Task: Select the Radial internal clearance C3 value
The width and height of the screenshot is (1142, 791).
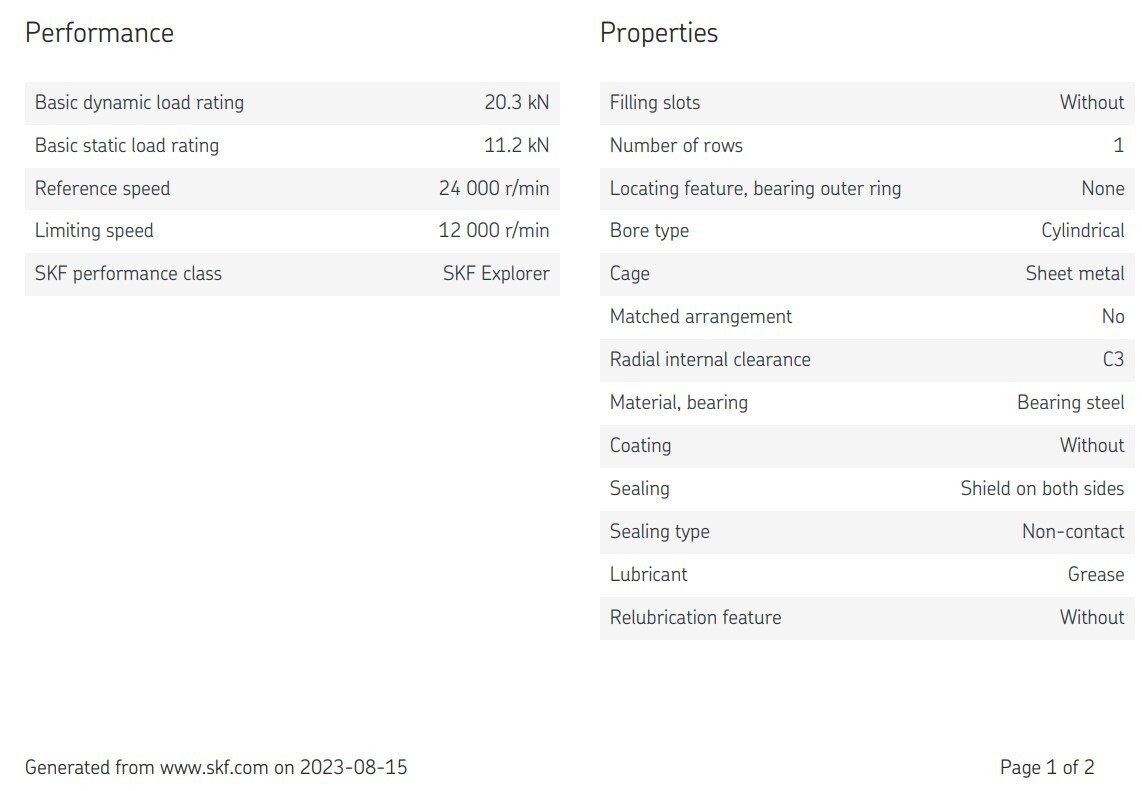Action: point(1113,360)
